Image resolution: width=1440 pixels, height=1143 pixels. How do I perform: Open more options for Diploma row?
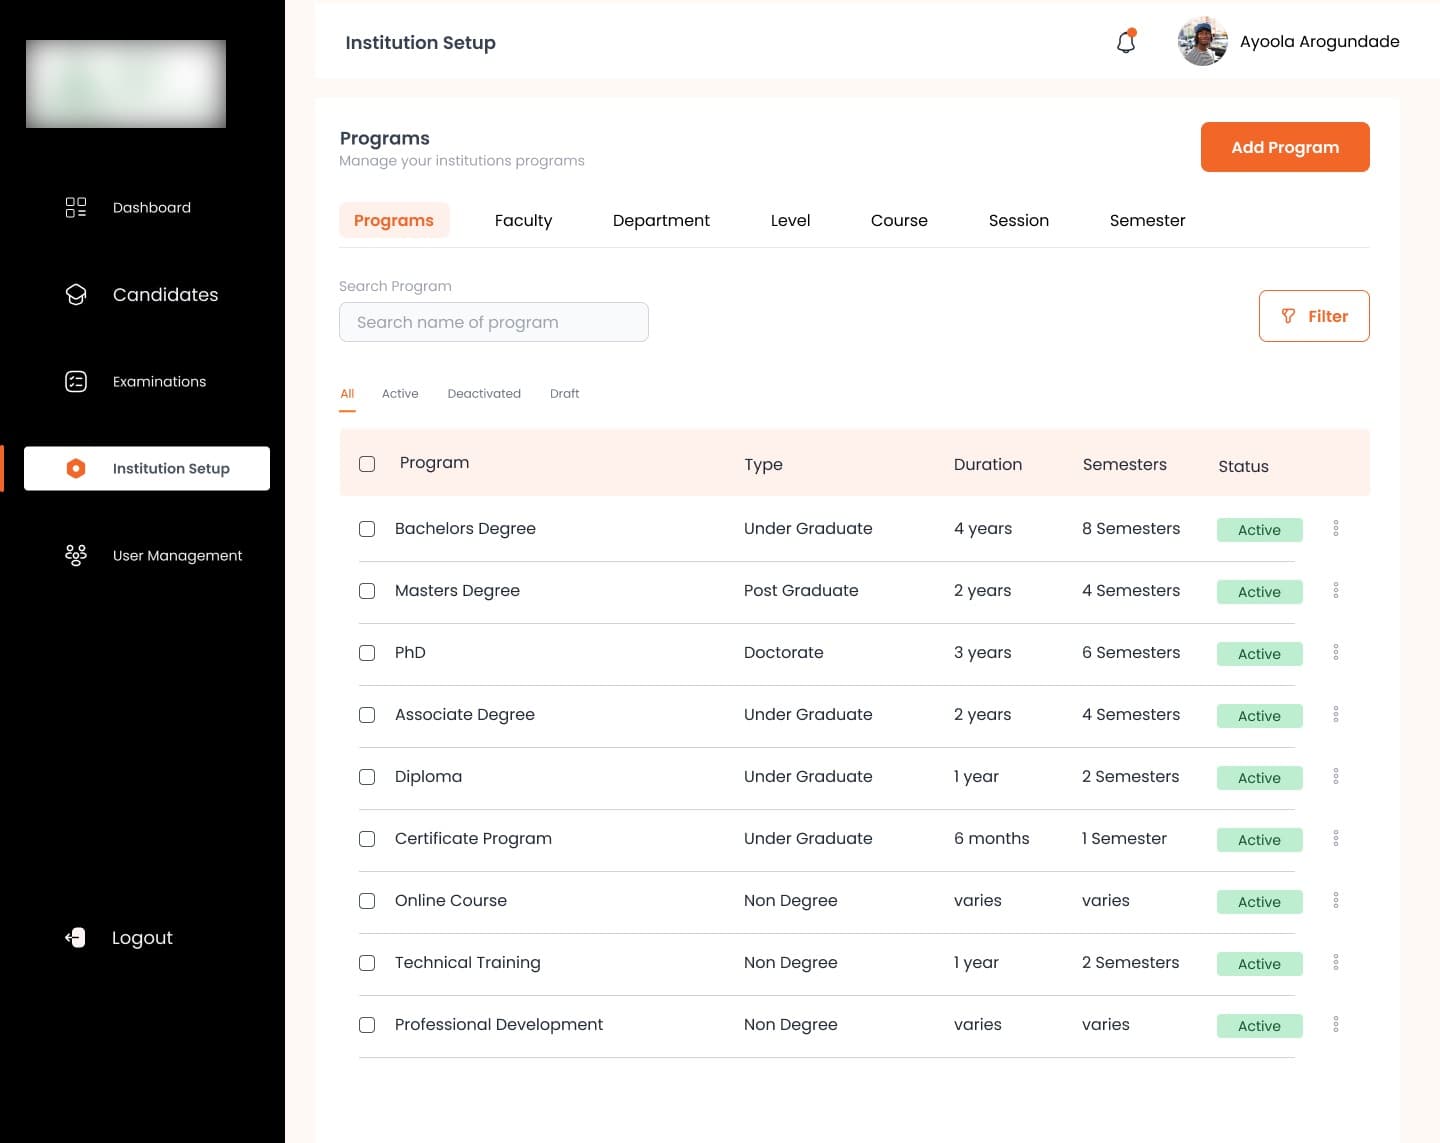(x=1336, y=776)
